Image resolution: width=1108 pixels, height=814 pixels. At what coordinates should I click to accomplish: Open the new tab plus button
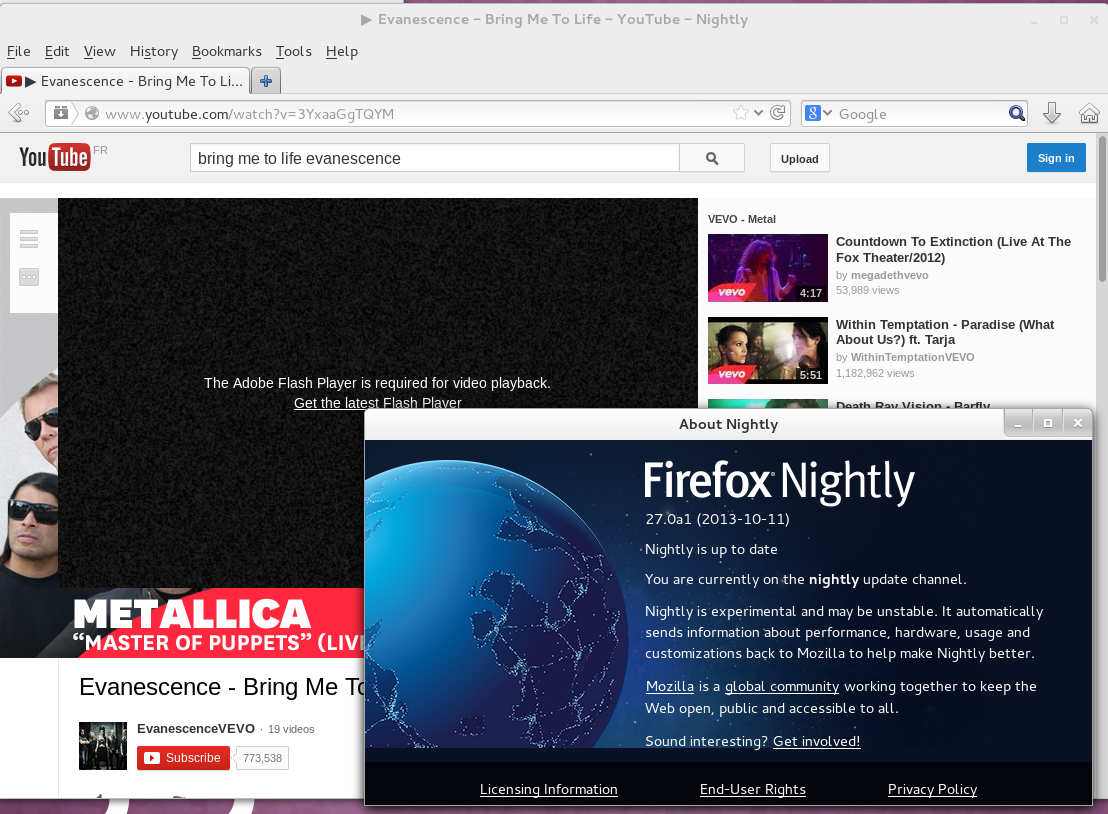(x=266, y=81)
